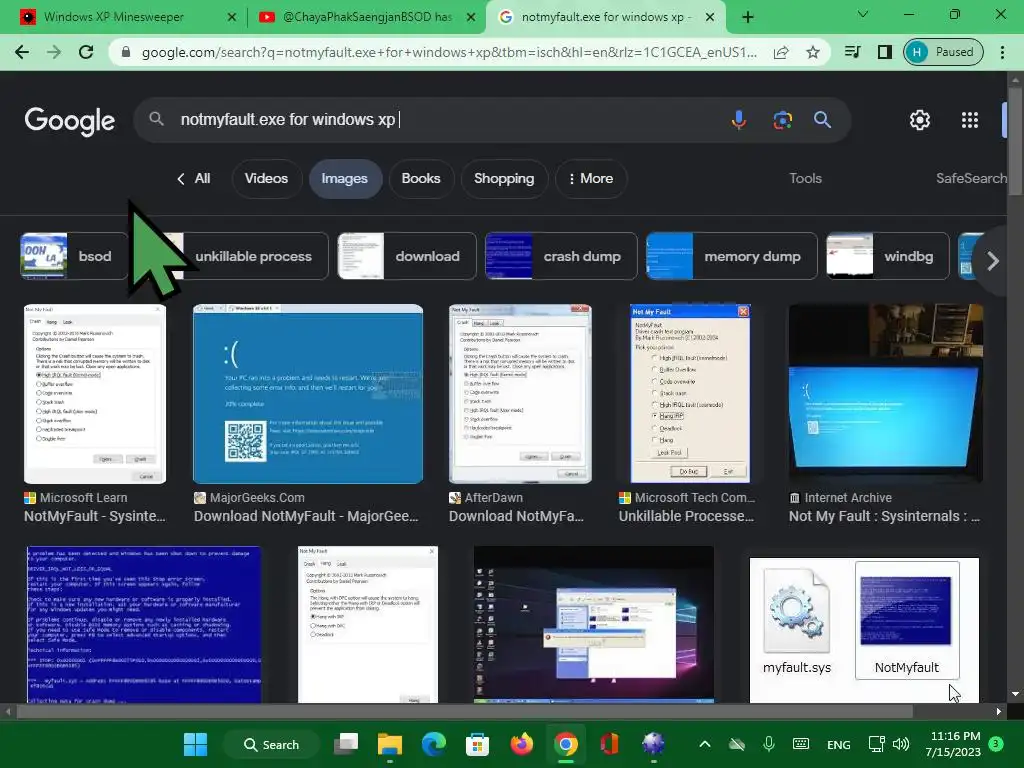Close the YouTube tab

(x=471, y=17)
